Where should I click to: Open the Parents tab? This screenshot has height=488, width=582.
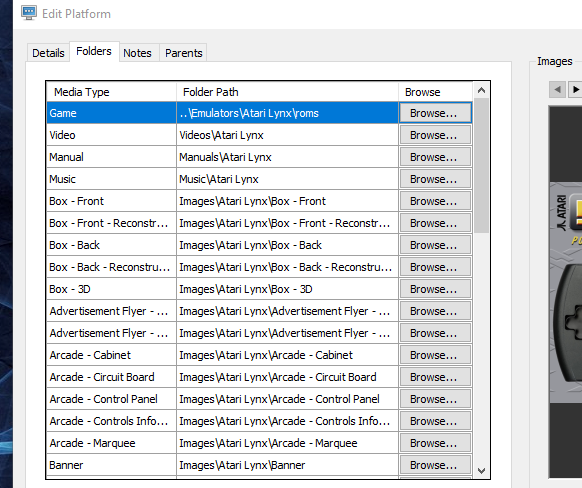pyautogui.click(x=183, y=53)
